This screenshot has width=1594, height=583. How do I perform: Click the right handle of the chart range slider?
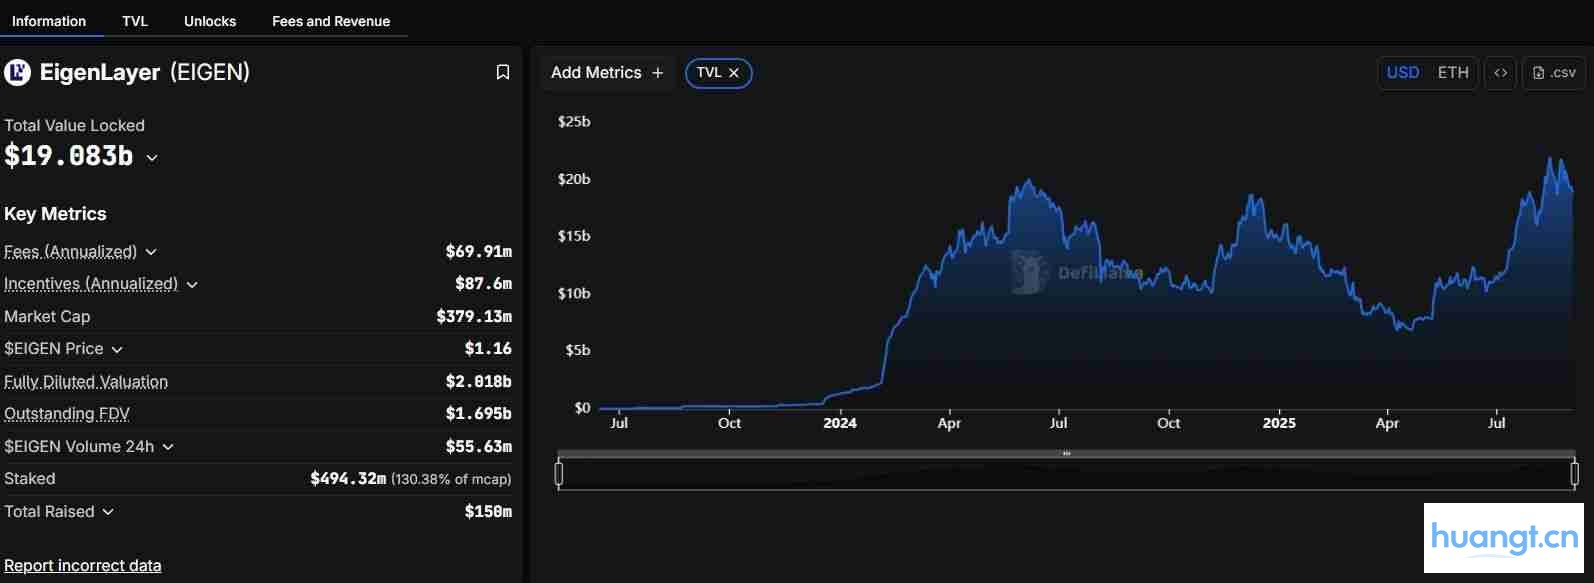[x=1574, y=474]
